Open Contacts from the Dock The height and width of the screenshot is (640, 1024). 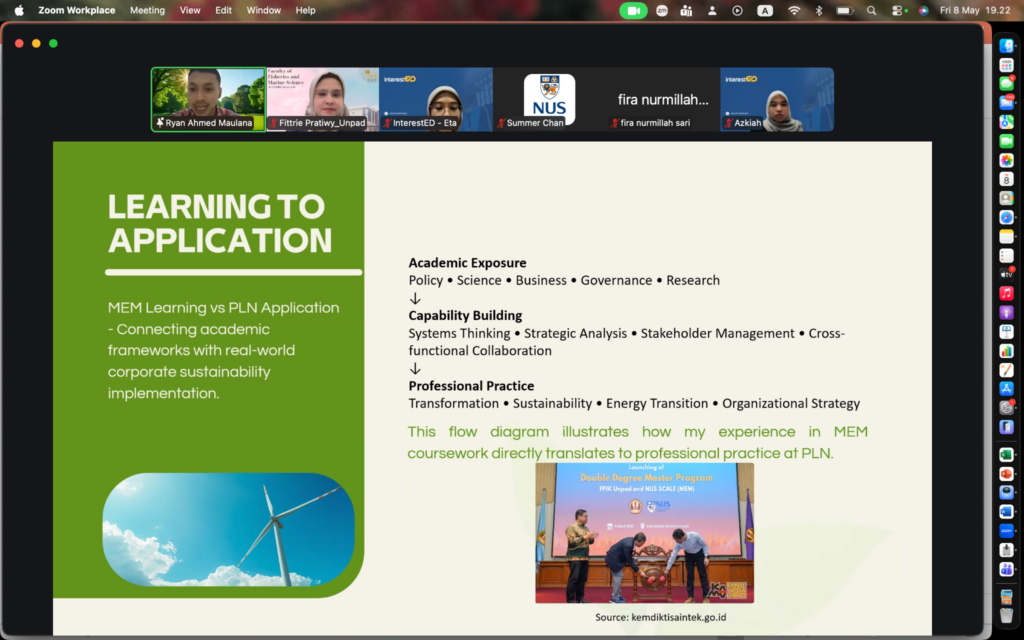1006,198
